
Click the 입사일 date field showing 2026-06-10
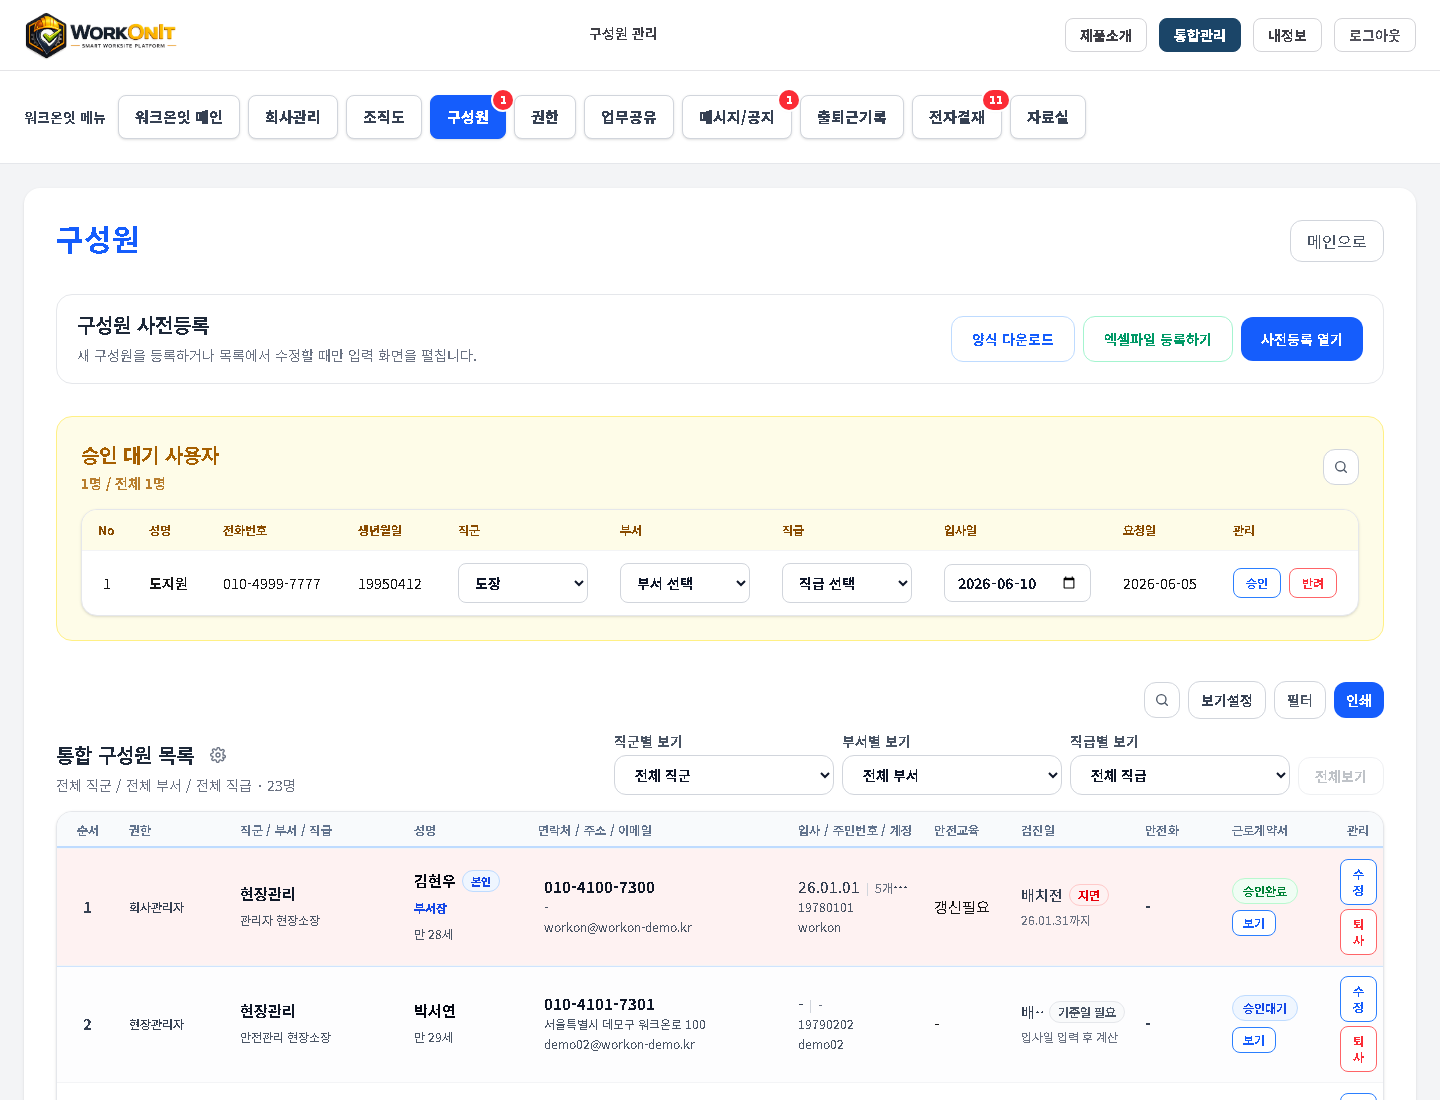point(1017,583)
